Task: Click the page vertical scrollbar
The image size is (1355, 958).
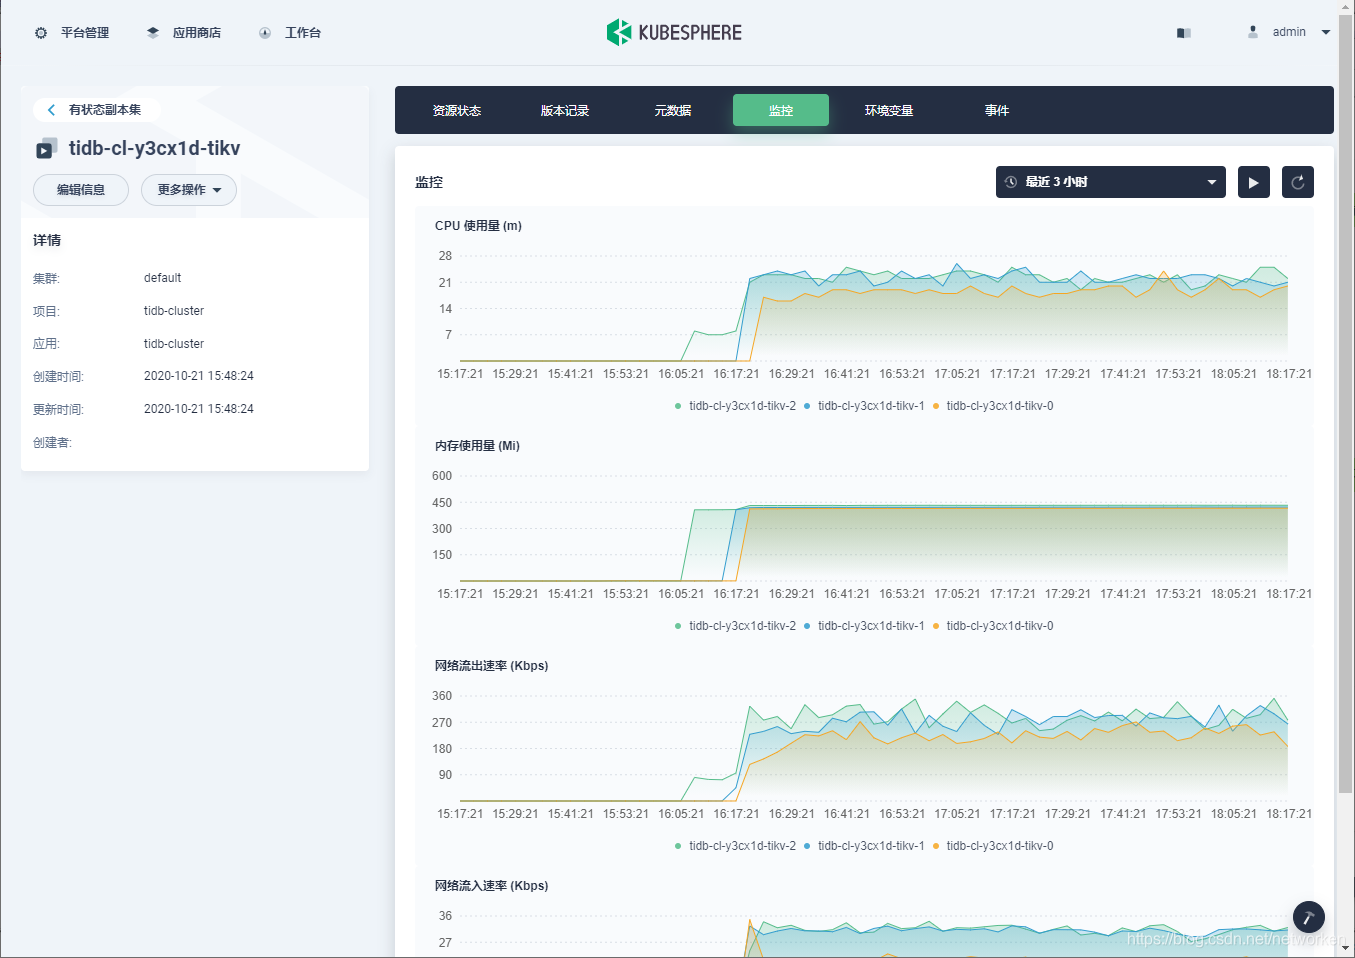Action: pyautogui.click(x=1346, y=404)
